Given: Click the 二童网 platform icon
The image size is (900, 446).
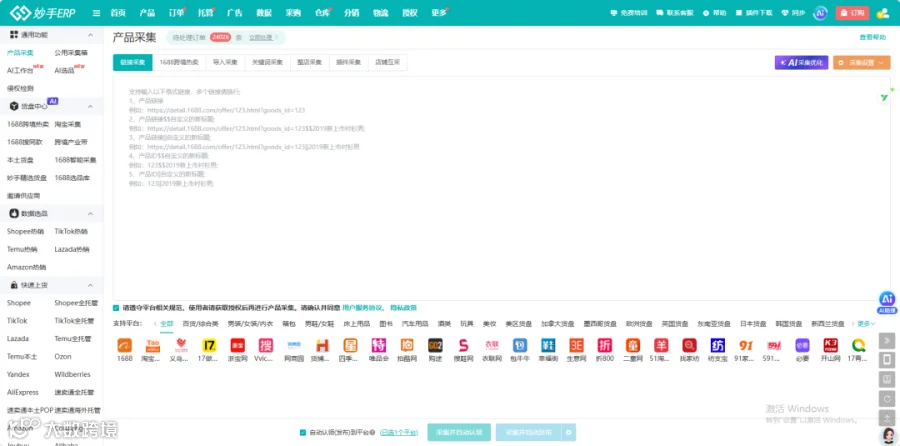Looking at the screenshot, I should pyautogui.click(x=633, y=345).
